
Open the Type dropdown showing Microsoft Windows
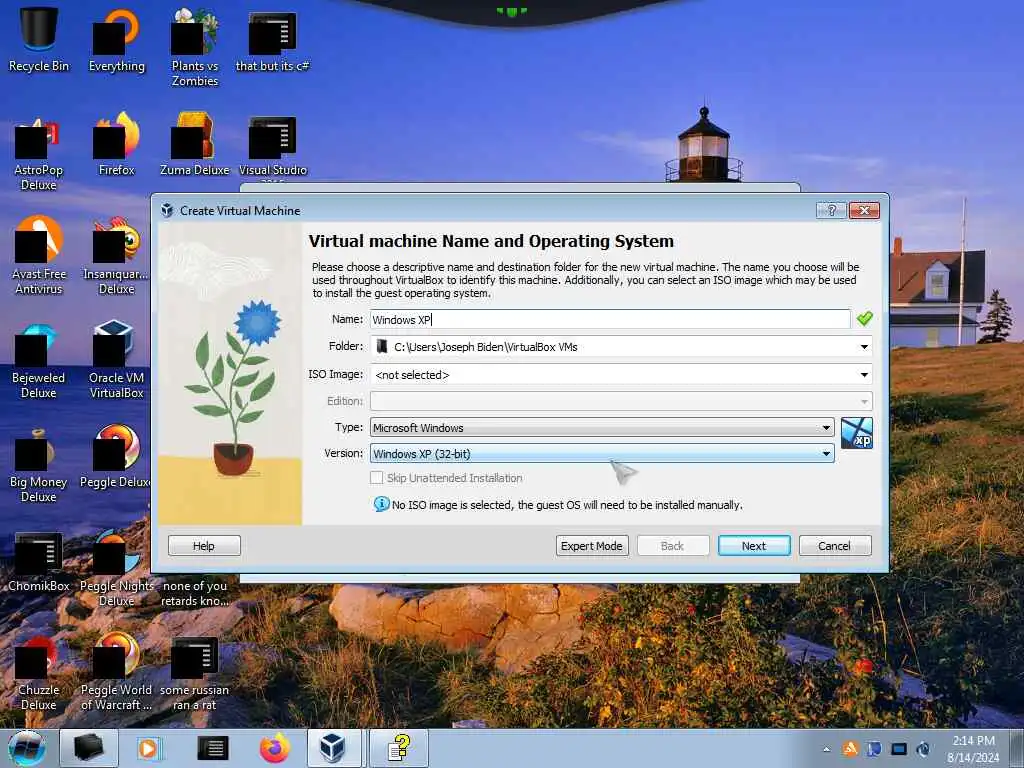pos(602,428)
